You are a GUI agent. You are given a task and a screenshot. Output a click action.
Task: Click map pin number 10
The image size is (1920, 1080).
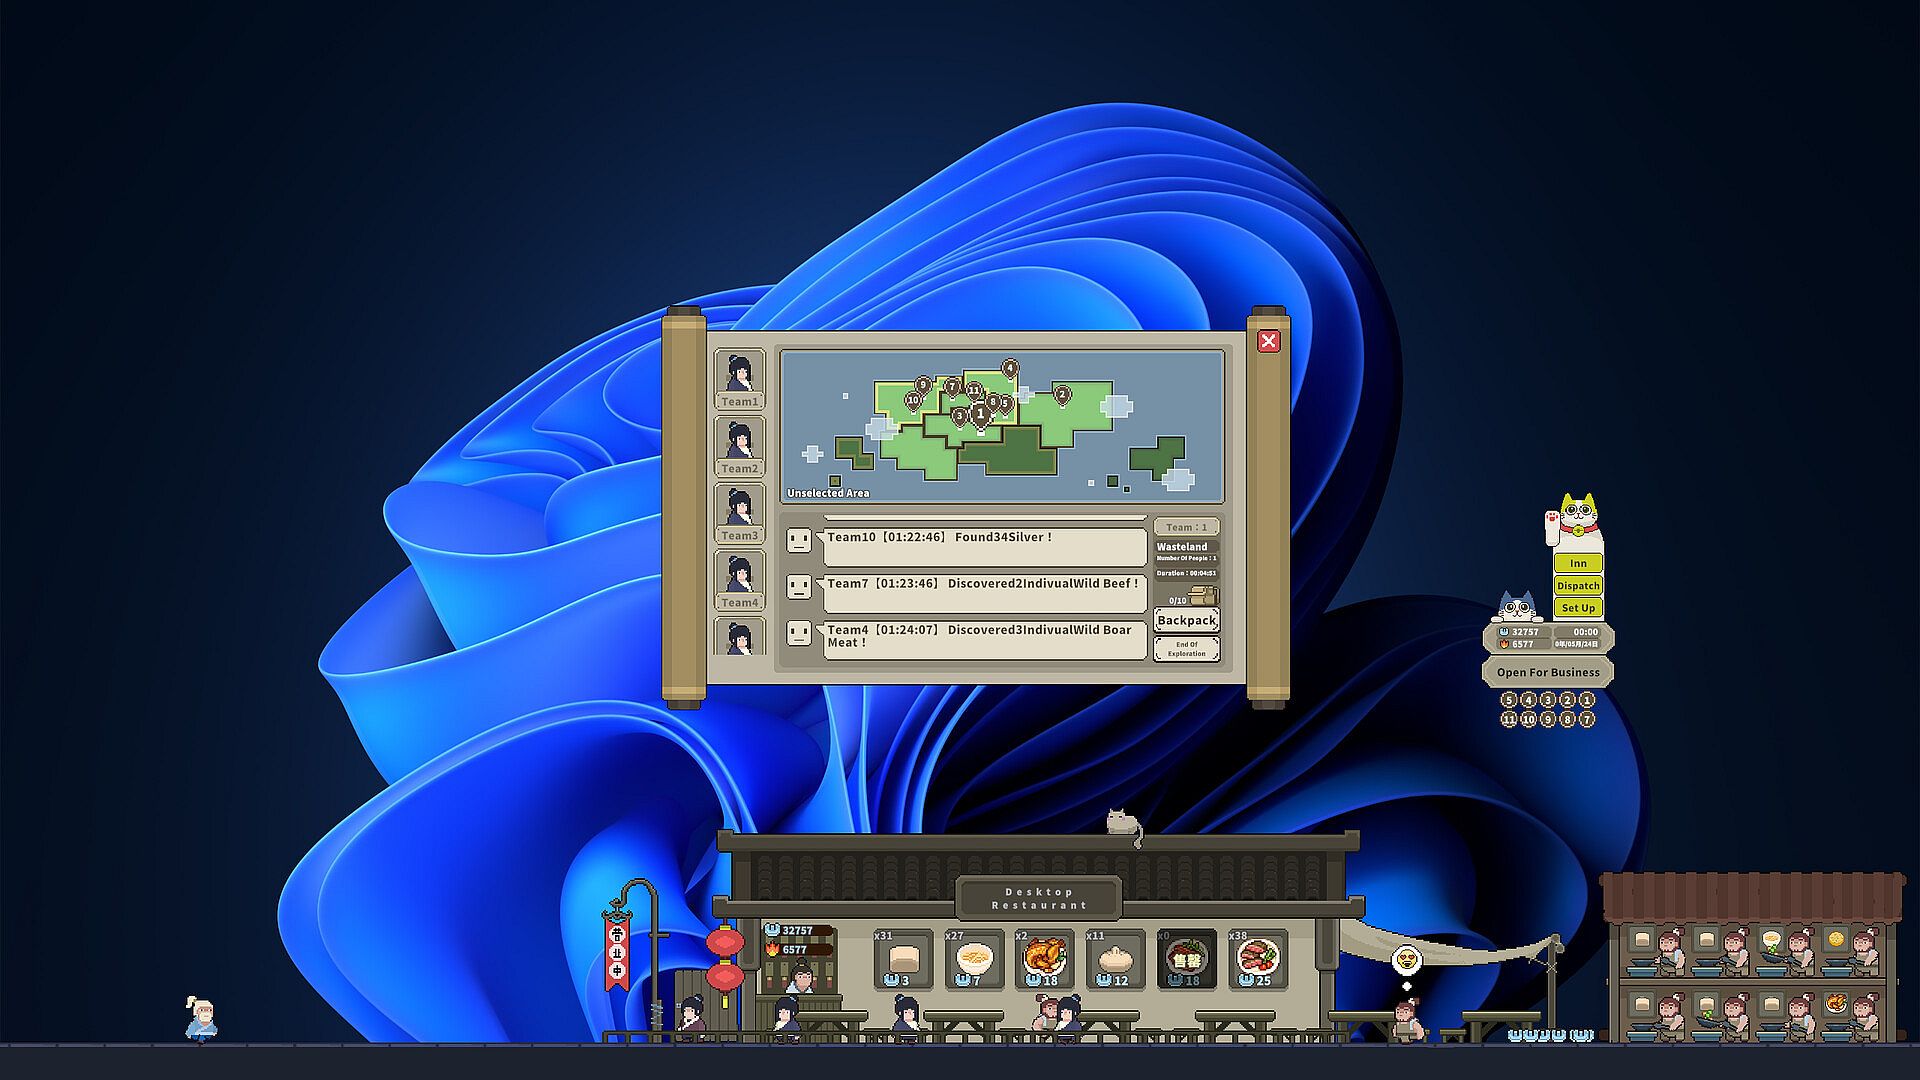pos(912,401)
